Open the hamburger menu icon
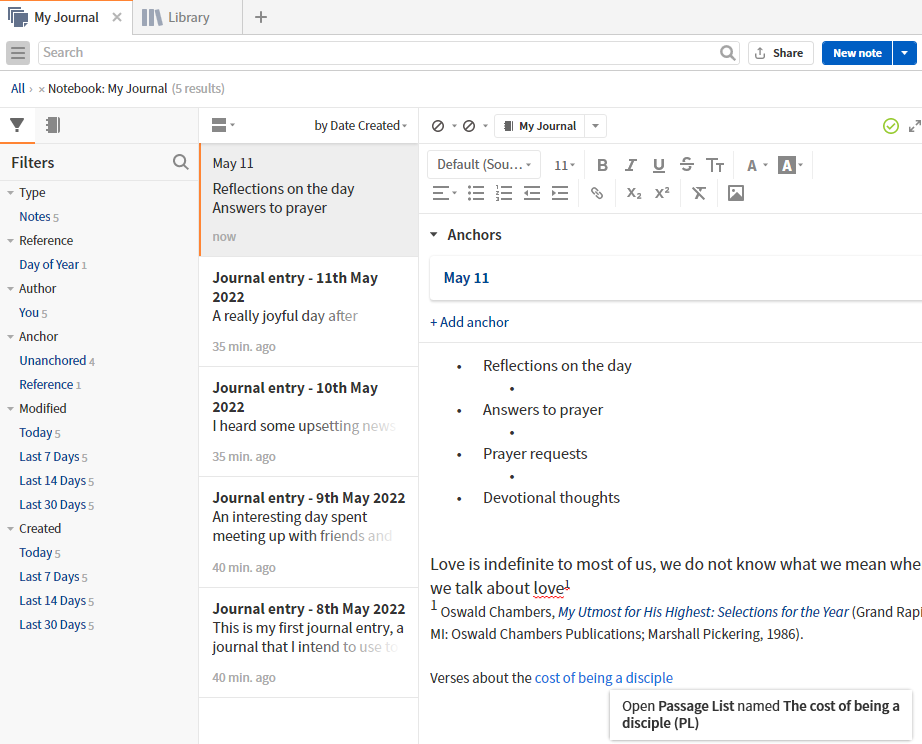 (18, 53)
